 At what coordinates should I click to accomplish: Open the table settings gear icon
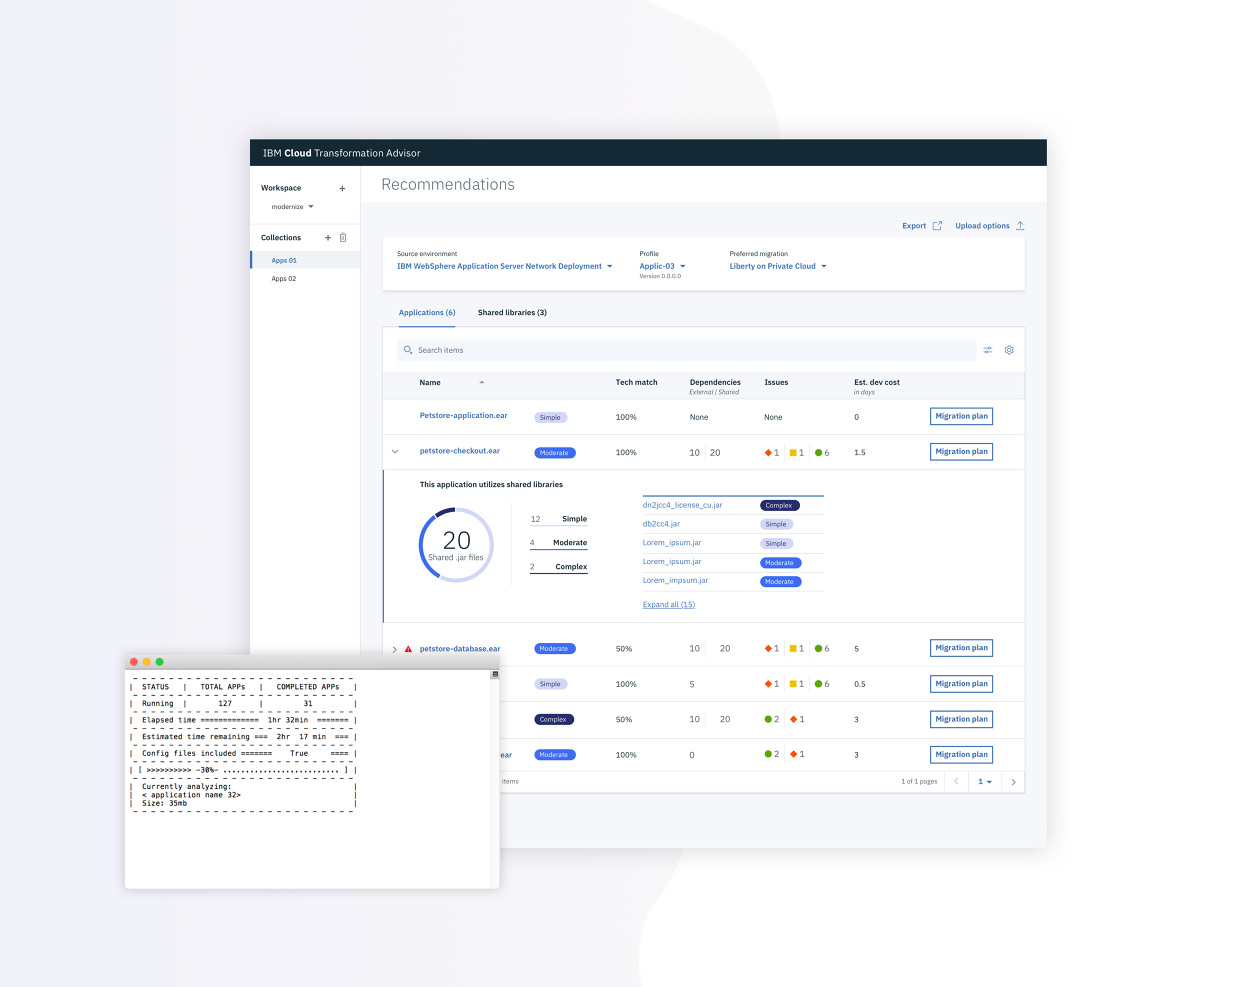pos(1009,350)
